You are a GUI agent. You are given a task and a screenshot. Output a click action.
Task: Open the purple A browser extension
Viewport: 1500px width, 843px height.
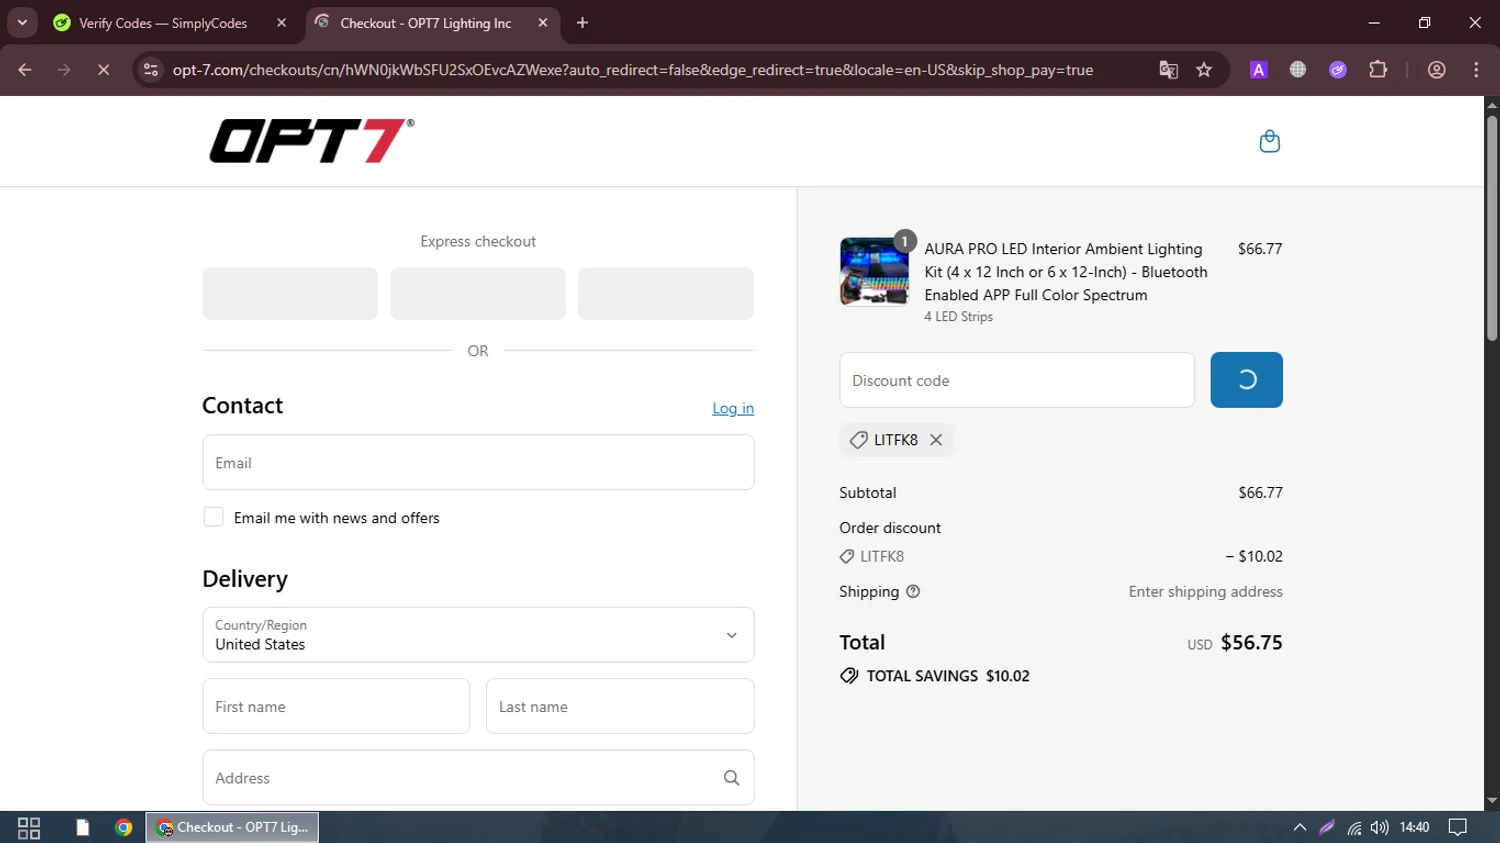[x=1258, y=70]
